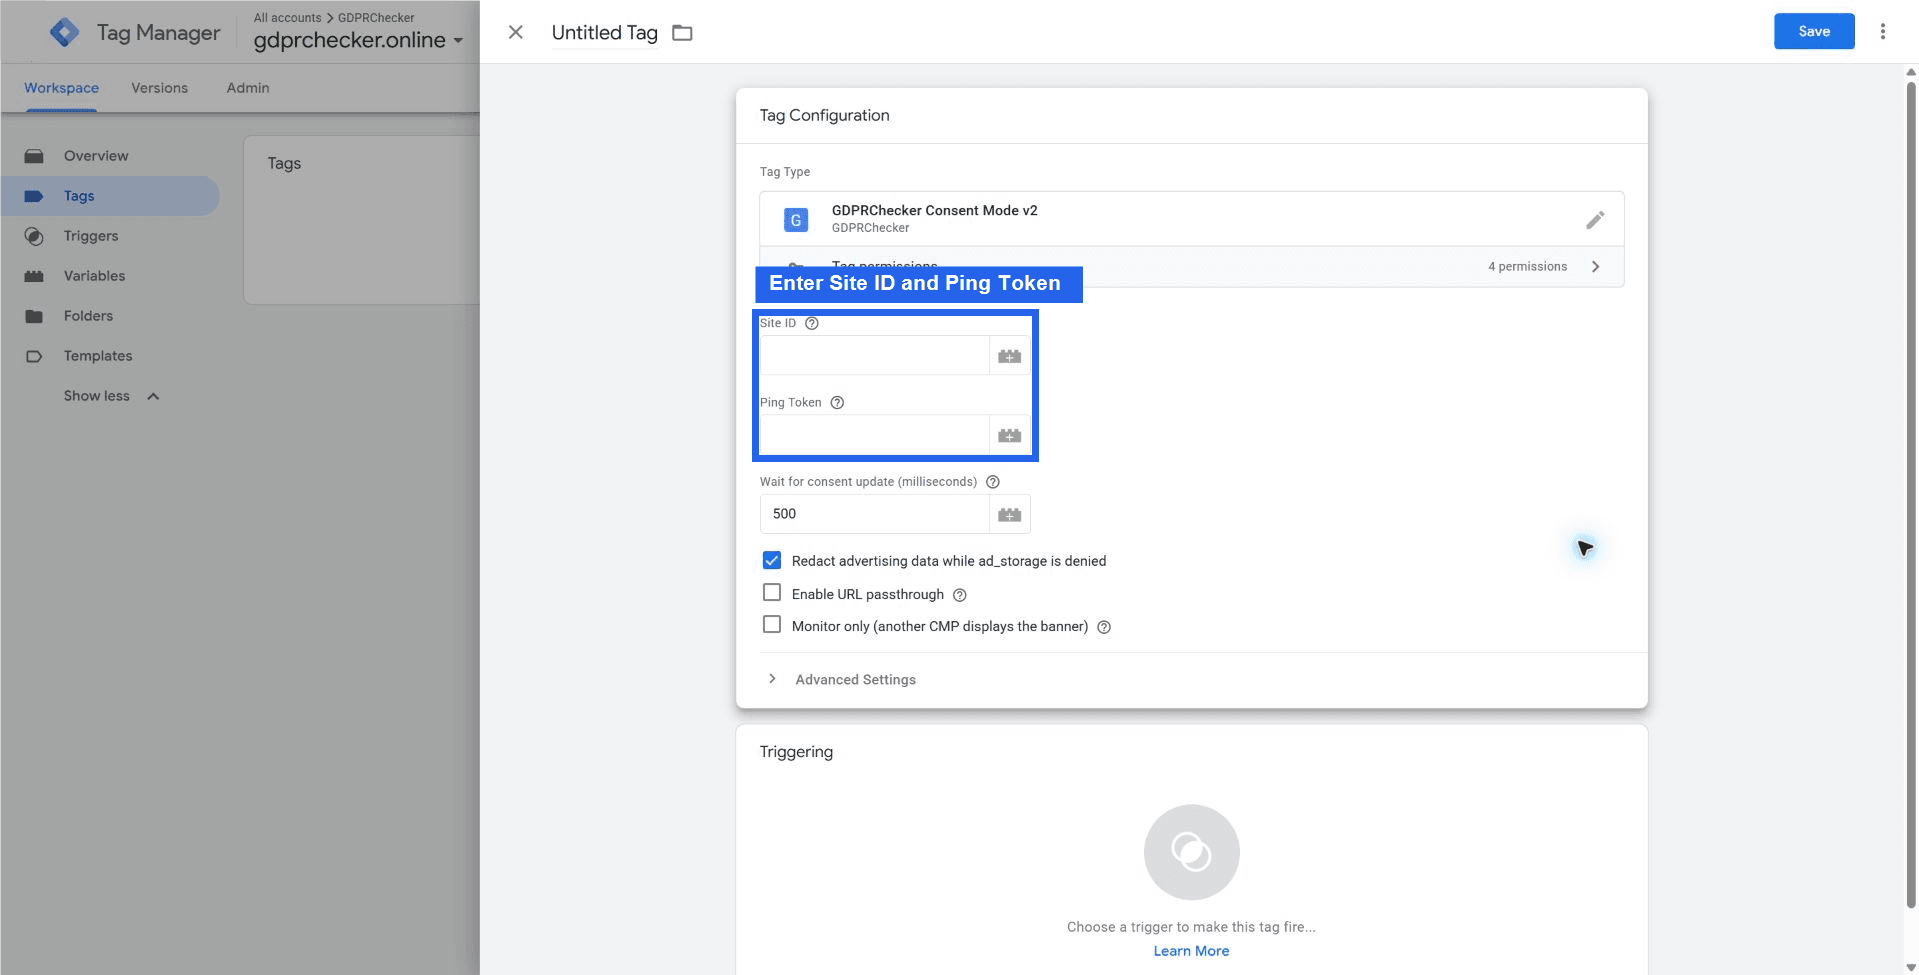Image resolution: width=1919 pixels, height=975 pixels.
Task: Go to All accounts breadcrumb
Action: point(287,17)
